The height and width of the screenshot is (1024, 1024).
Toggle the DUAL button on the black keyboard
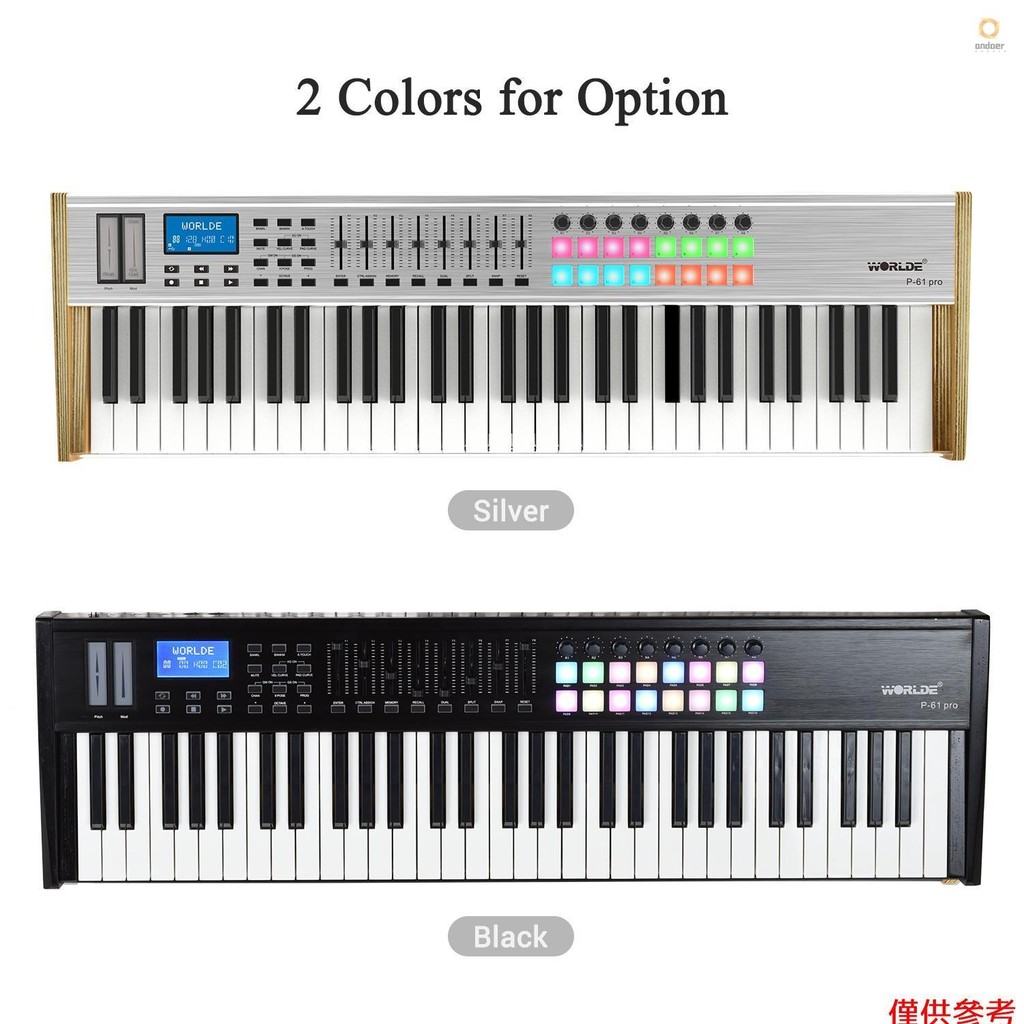pyautogui.click(x=444, y=709)
